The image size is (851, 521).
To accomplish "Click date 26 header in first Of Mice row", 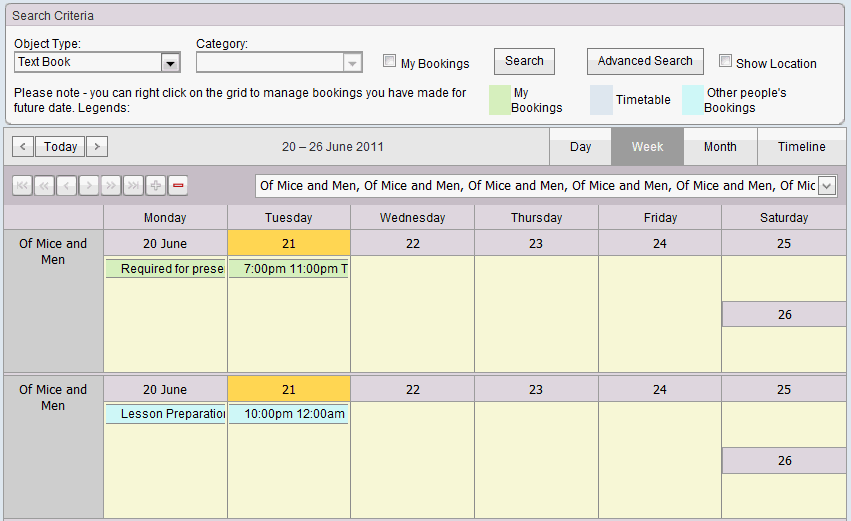I will tap(784, 314).
